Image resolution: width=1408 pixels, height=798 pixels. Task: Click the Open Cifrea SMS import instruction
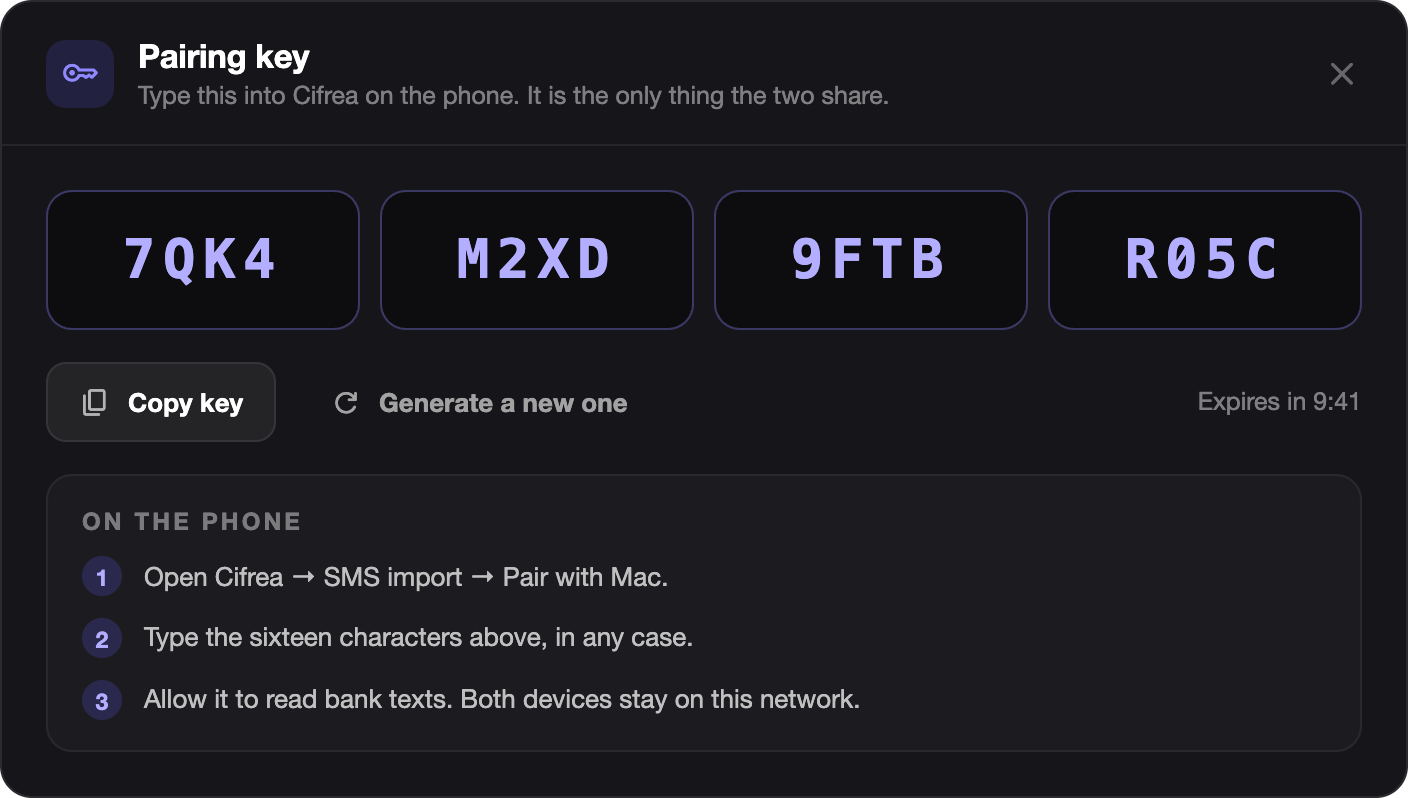[x=406, y=577]
